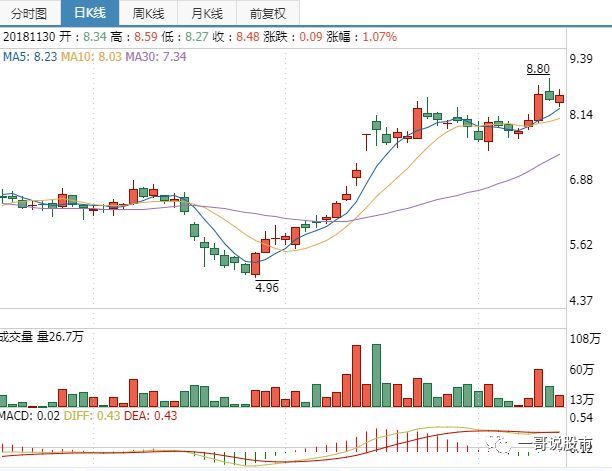Screen dimensions: 612x471
Task: Click the MA10: 8.03 indicator label
Action: pyautogui.click(x=91, y=57)
